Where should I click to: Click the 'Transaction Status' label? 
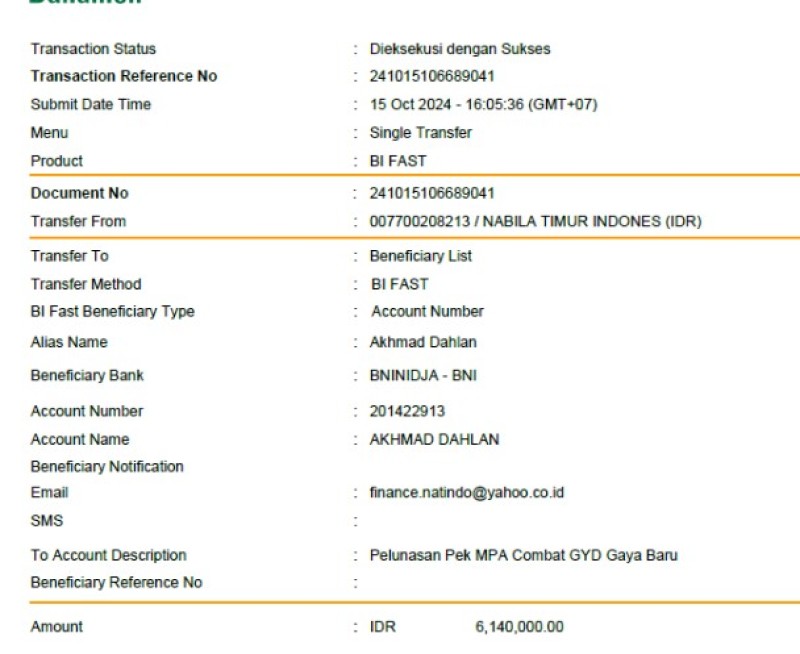93,49
